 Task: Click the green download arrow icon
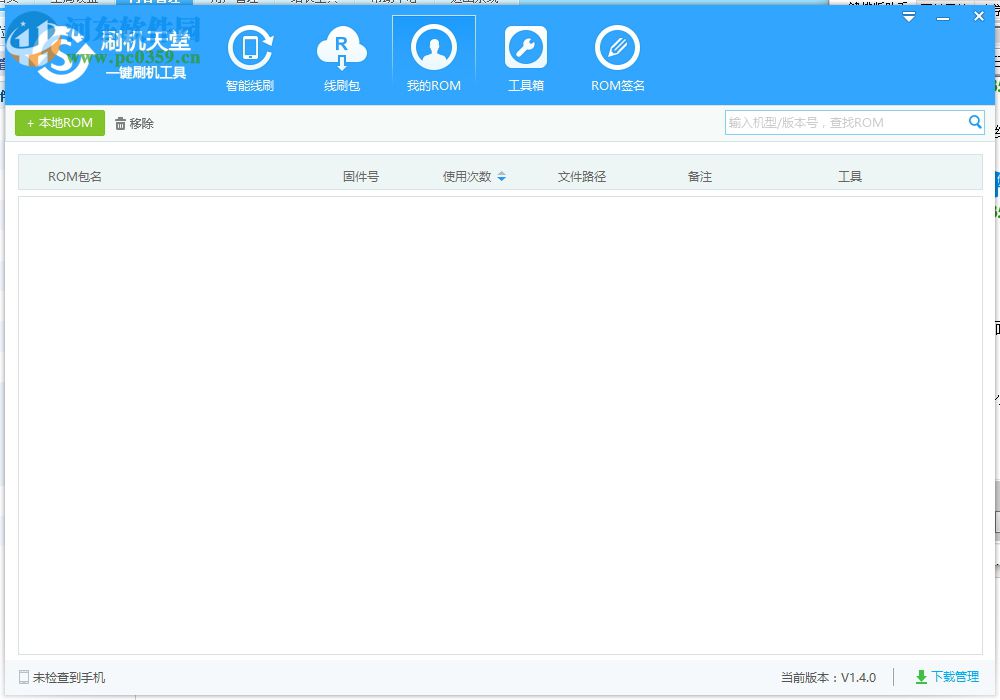(921, 677)
